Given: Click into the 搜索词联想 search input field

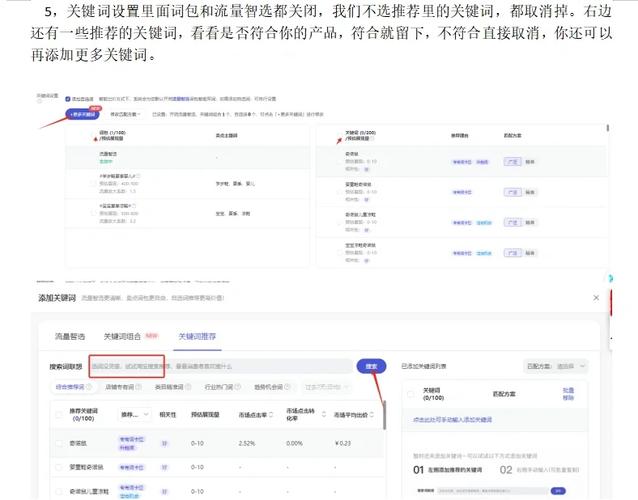Looking at the screenshot, I should click(221, 366).
